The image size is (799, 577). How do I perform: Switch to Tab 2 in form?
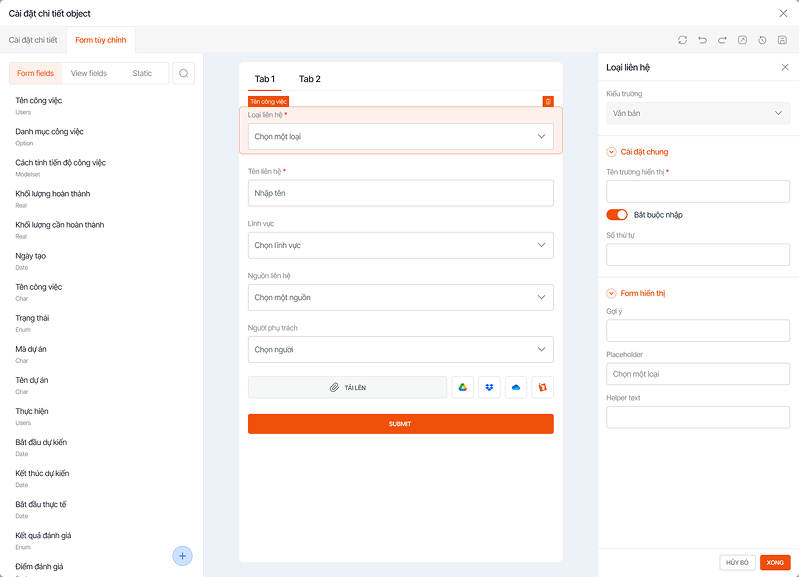coord(310,79)
